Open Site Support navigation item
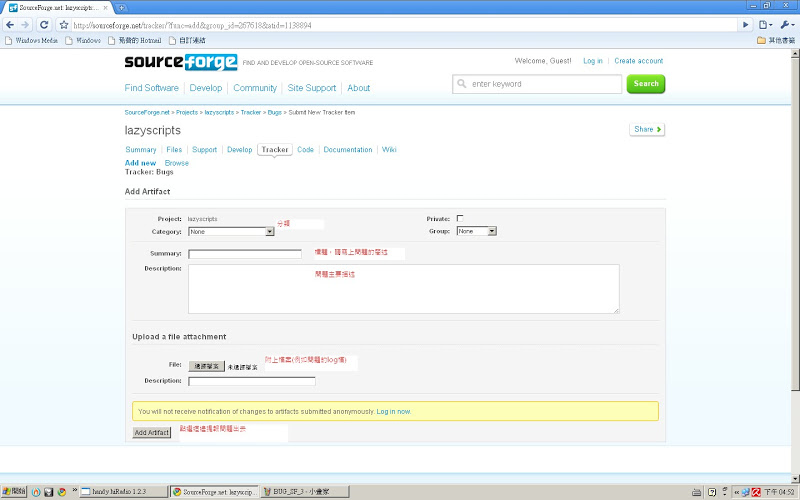The image size is (800, 500). [312, 88]
